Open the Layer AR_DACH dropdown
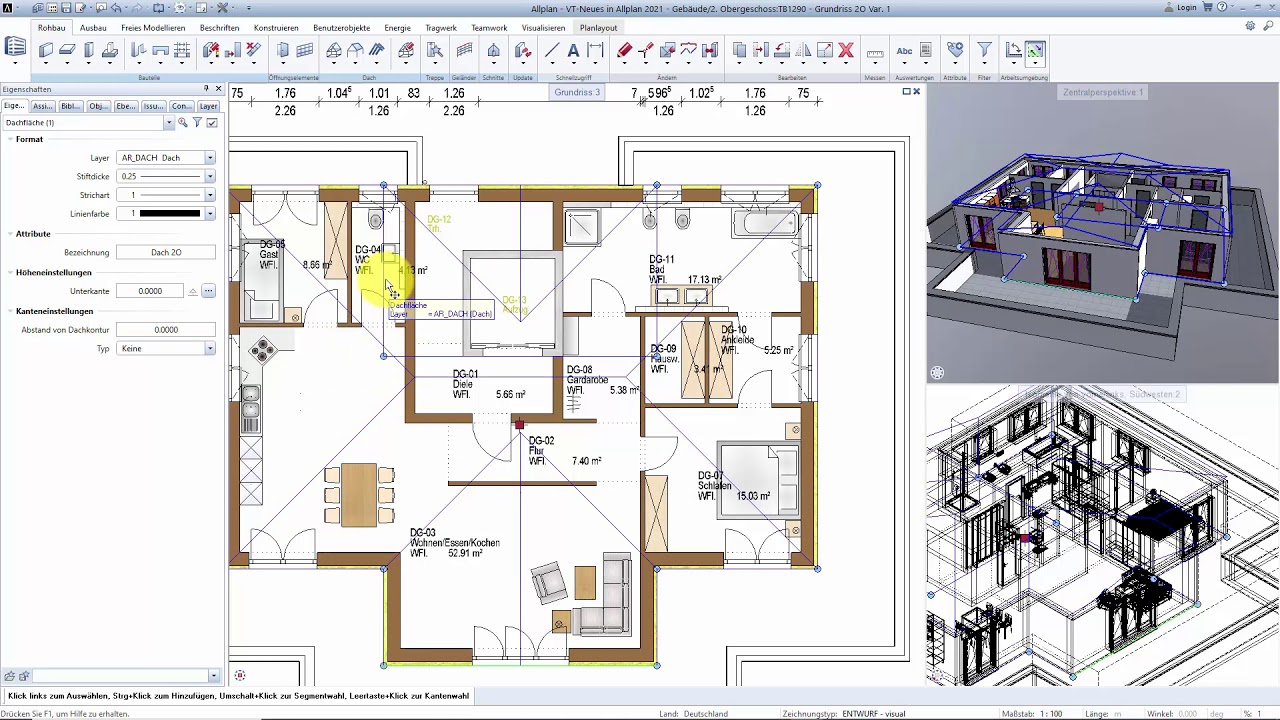1280x720 pixels. (x=209, y=158)
